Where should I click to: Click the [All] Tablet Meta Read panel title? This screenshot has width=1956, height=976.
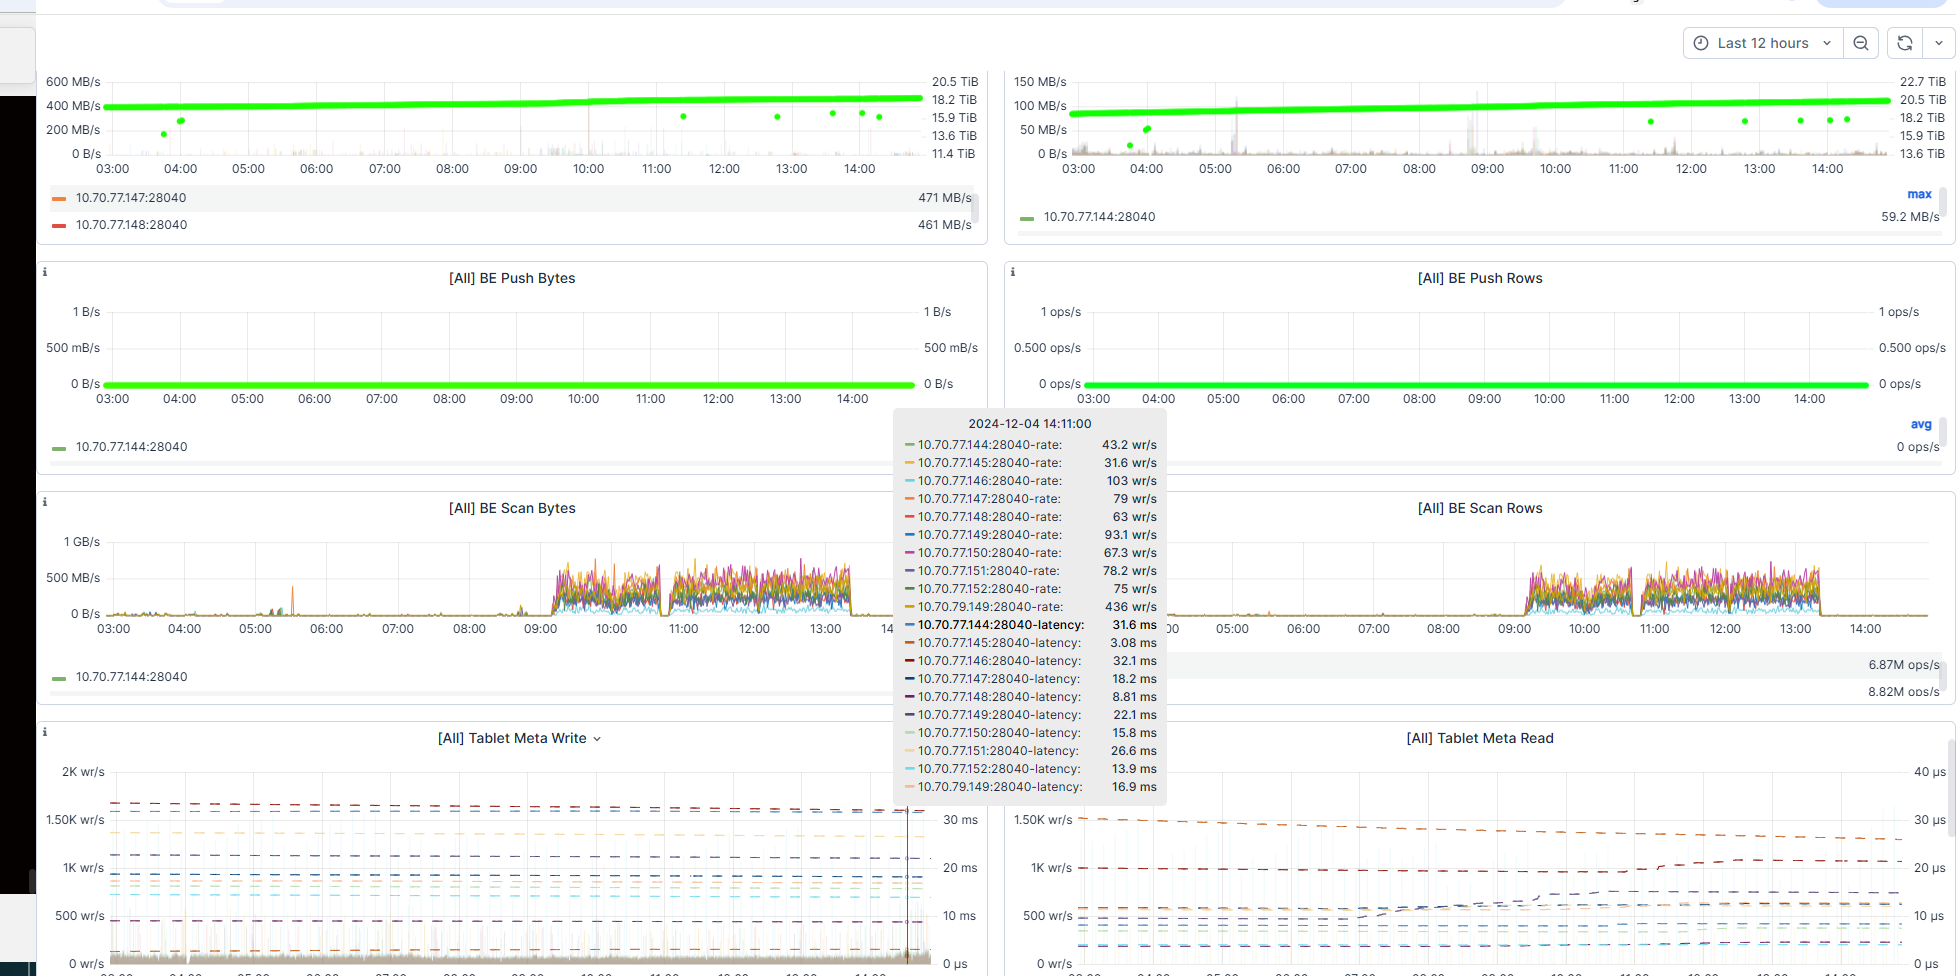pos(1480,738)
